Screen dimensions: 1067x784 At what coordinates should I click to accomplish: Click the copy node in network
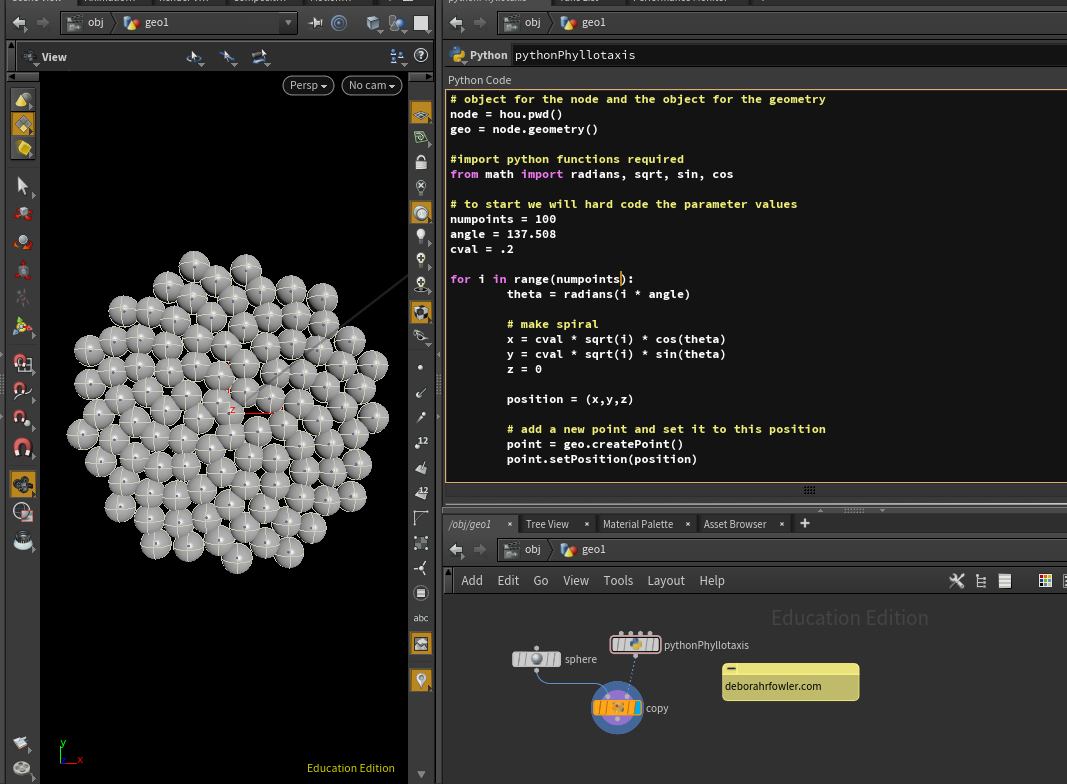pos(617,708)
